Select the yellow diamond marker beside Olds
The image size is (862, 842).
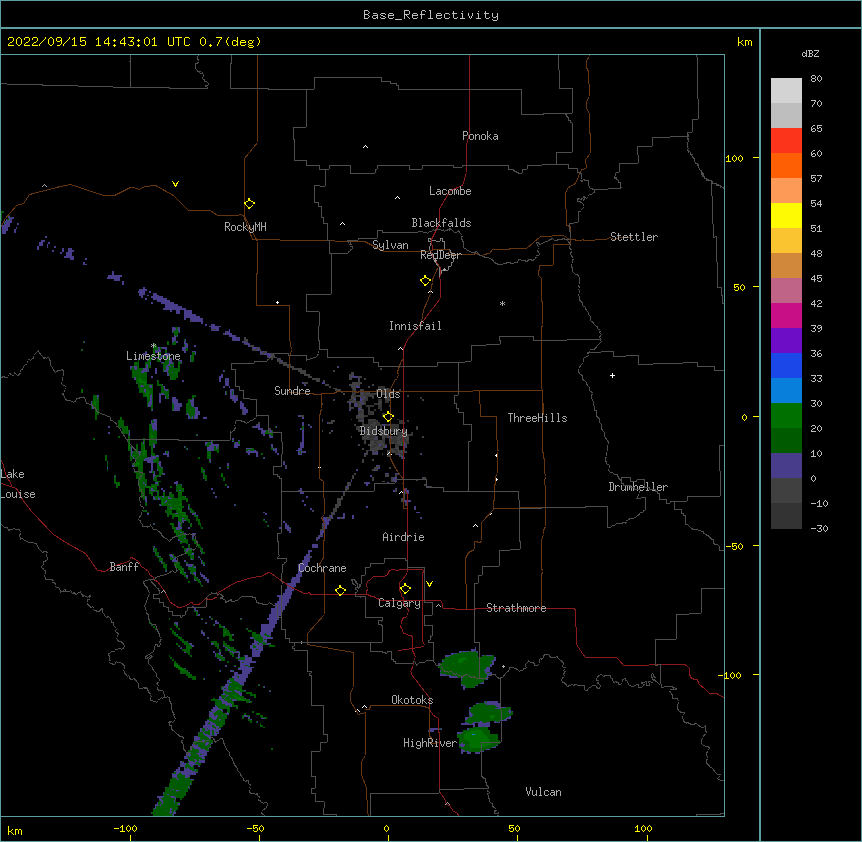[x=388, y=416]
